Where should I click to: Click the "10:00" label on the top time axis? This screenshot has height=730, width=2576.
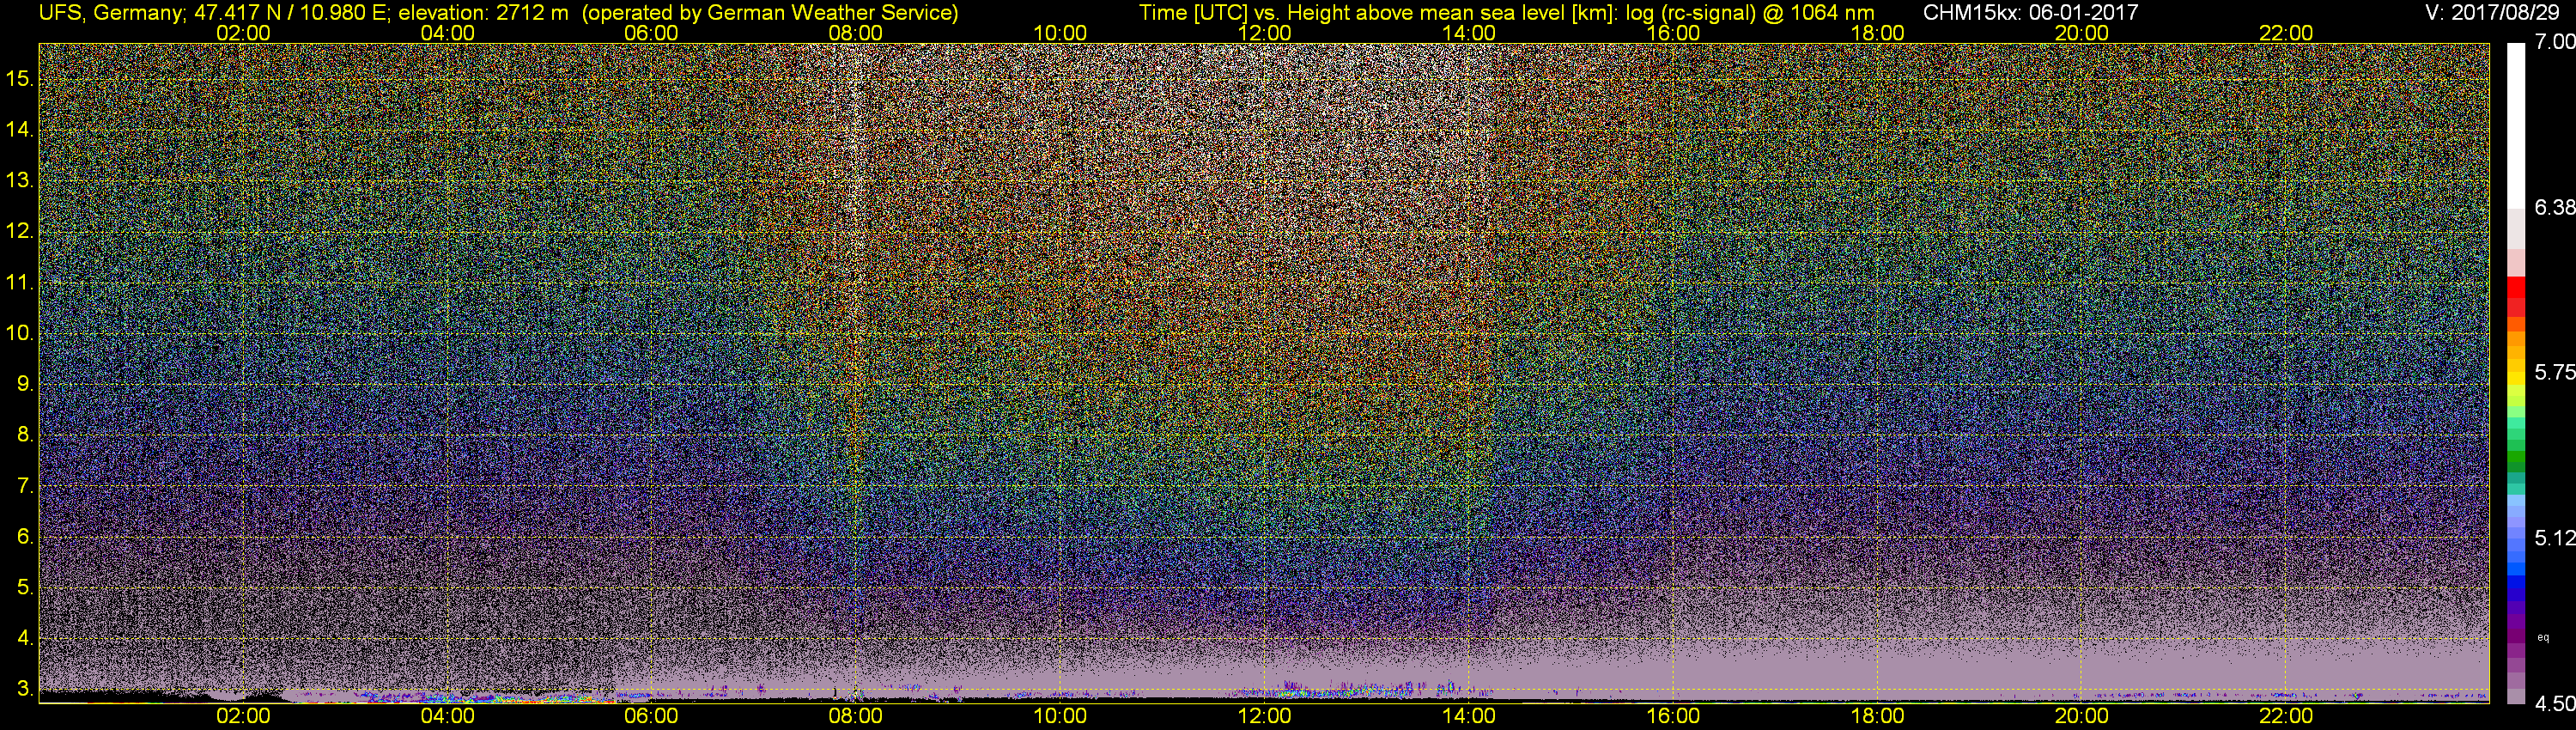tap(1060, 33)
